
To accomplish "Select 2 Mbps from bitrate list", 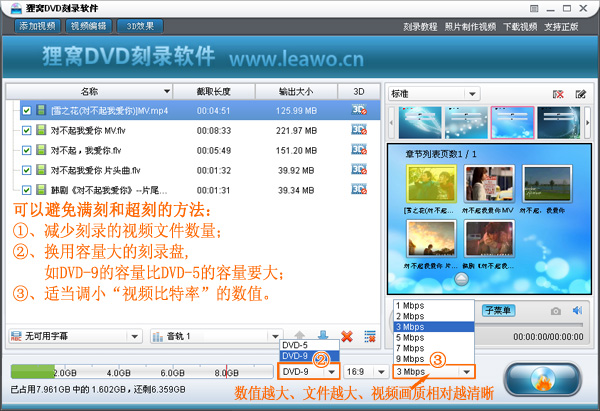I will [434, 316].
